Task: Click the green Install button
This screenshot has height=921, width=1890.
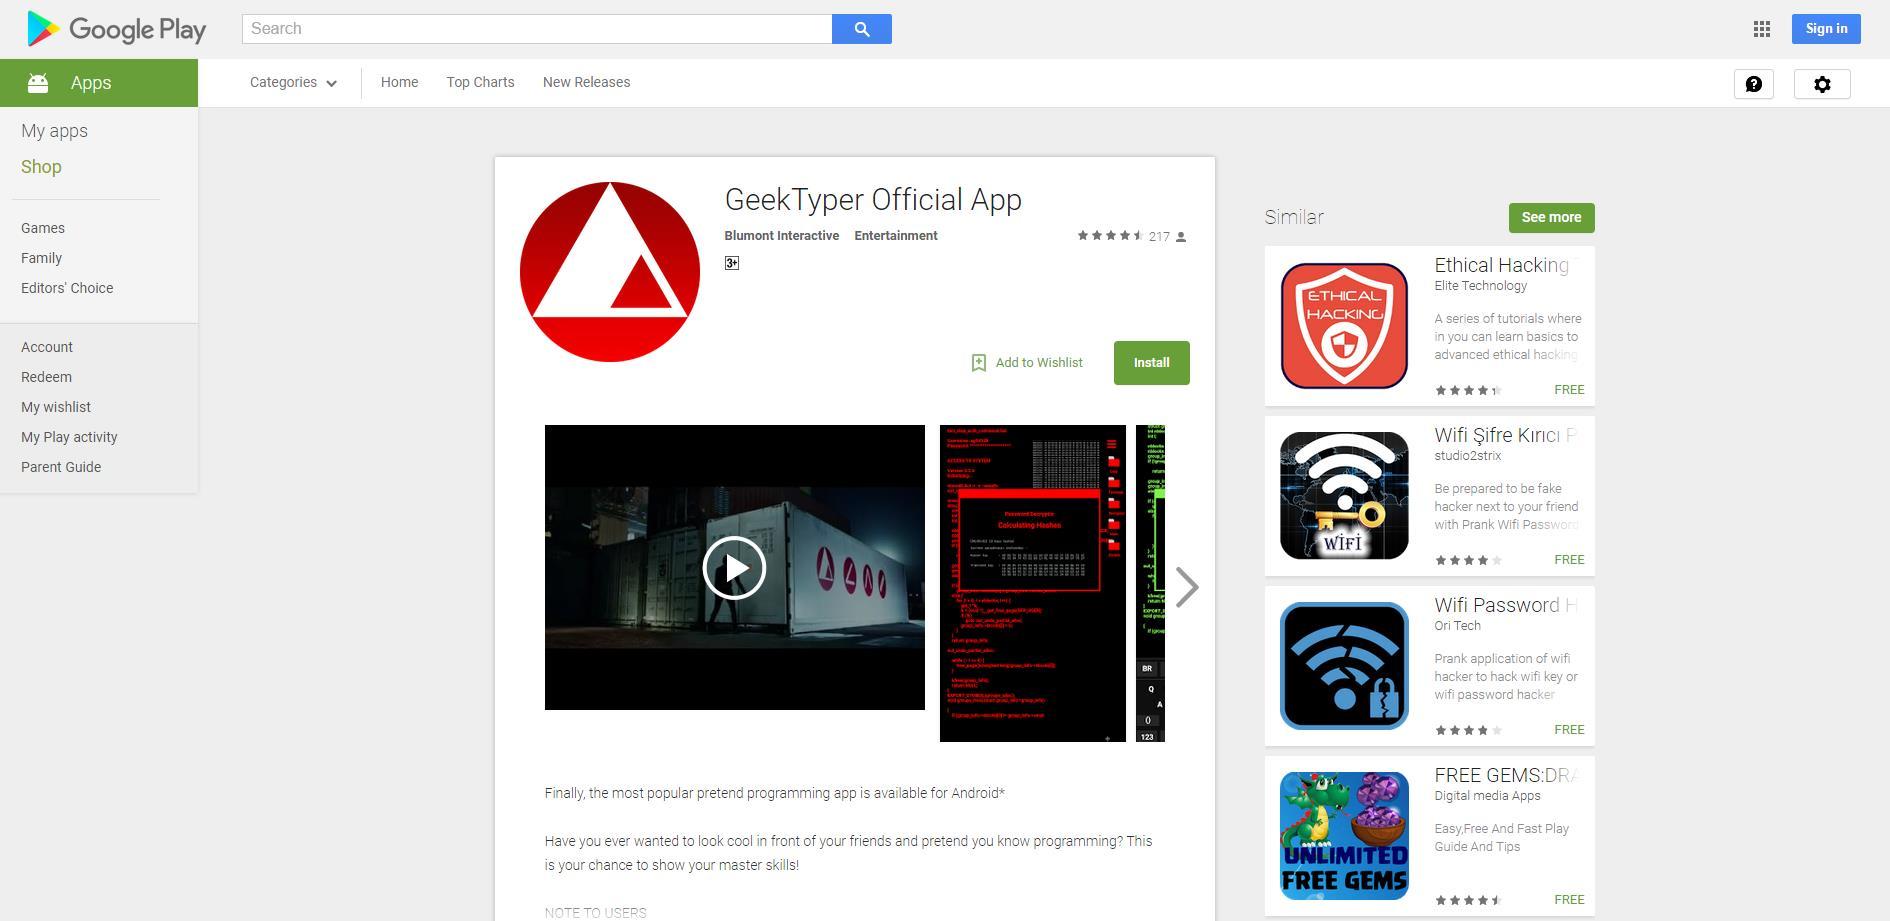Action: click(x=1152, y=363)
